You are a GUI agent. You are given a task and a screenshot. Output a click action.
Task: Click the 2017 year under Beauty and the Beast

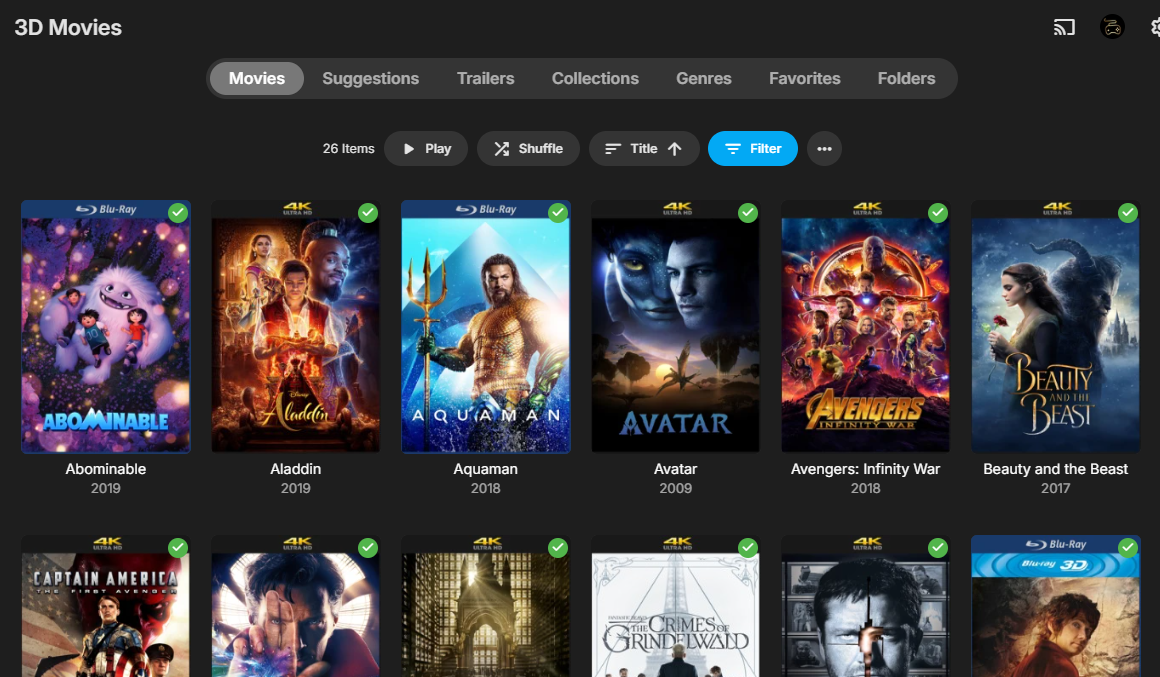1056,488
